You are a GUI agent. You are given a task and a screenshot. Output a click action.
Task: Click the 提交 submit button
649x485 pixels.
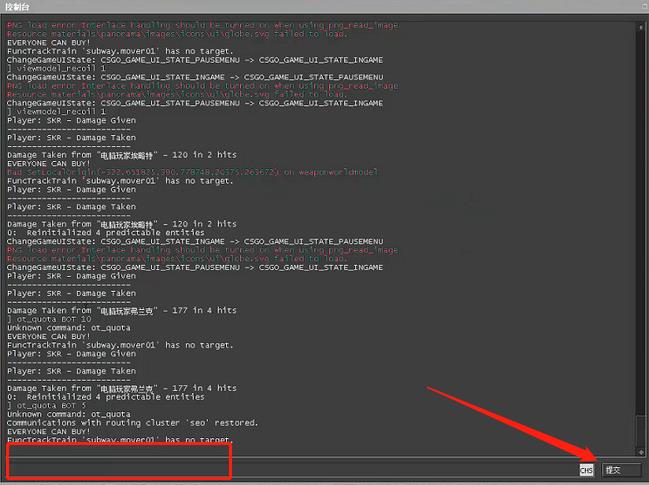(x=621, y=469)
